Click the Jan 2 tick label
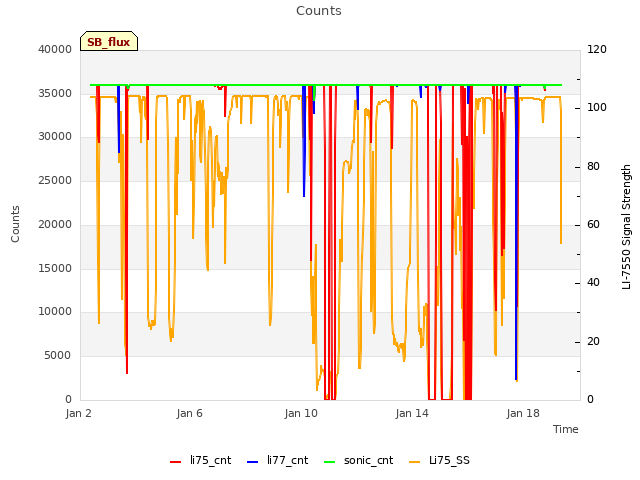640x480 pixels. click(78, 413)
